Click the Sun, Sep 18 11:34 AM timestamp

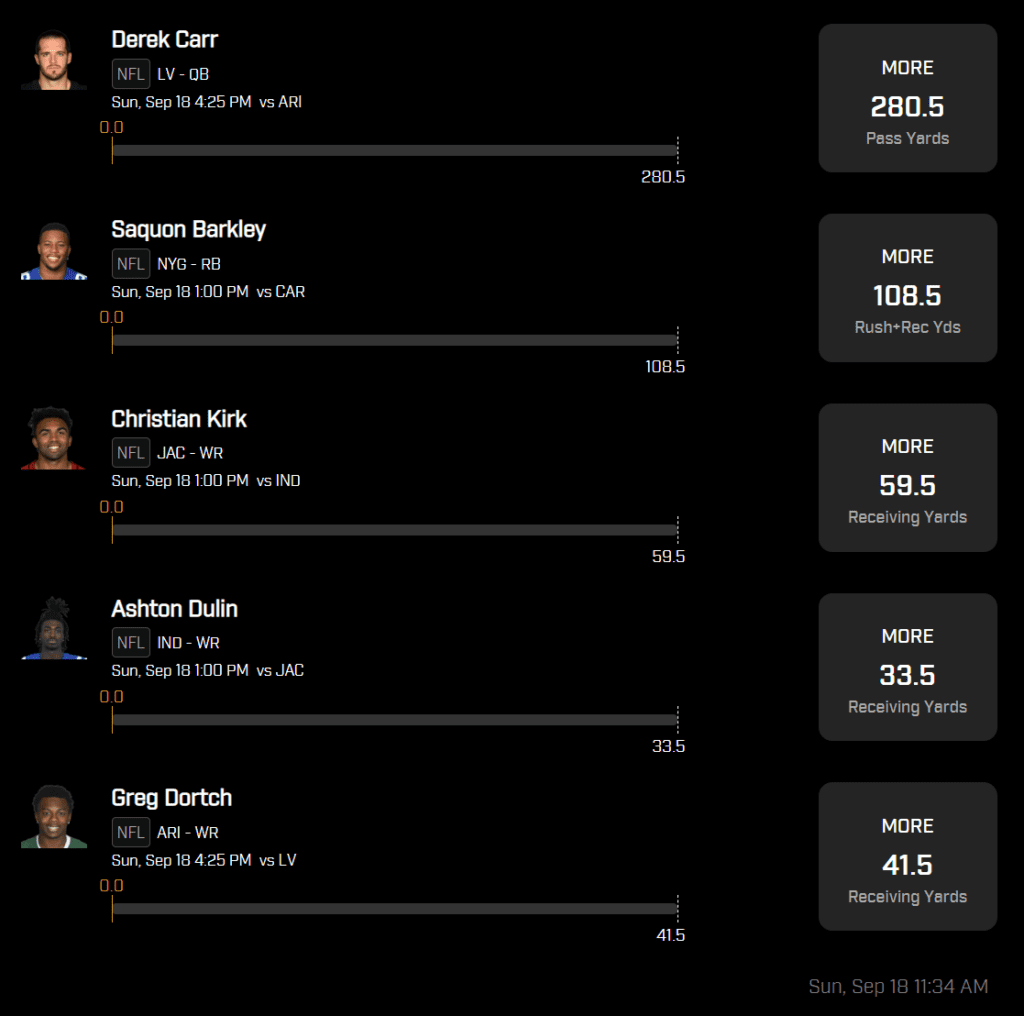point(898,987)
